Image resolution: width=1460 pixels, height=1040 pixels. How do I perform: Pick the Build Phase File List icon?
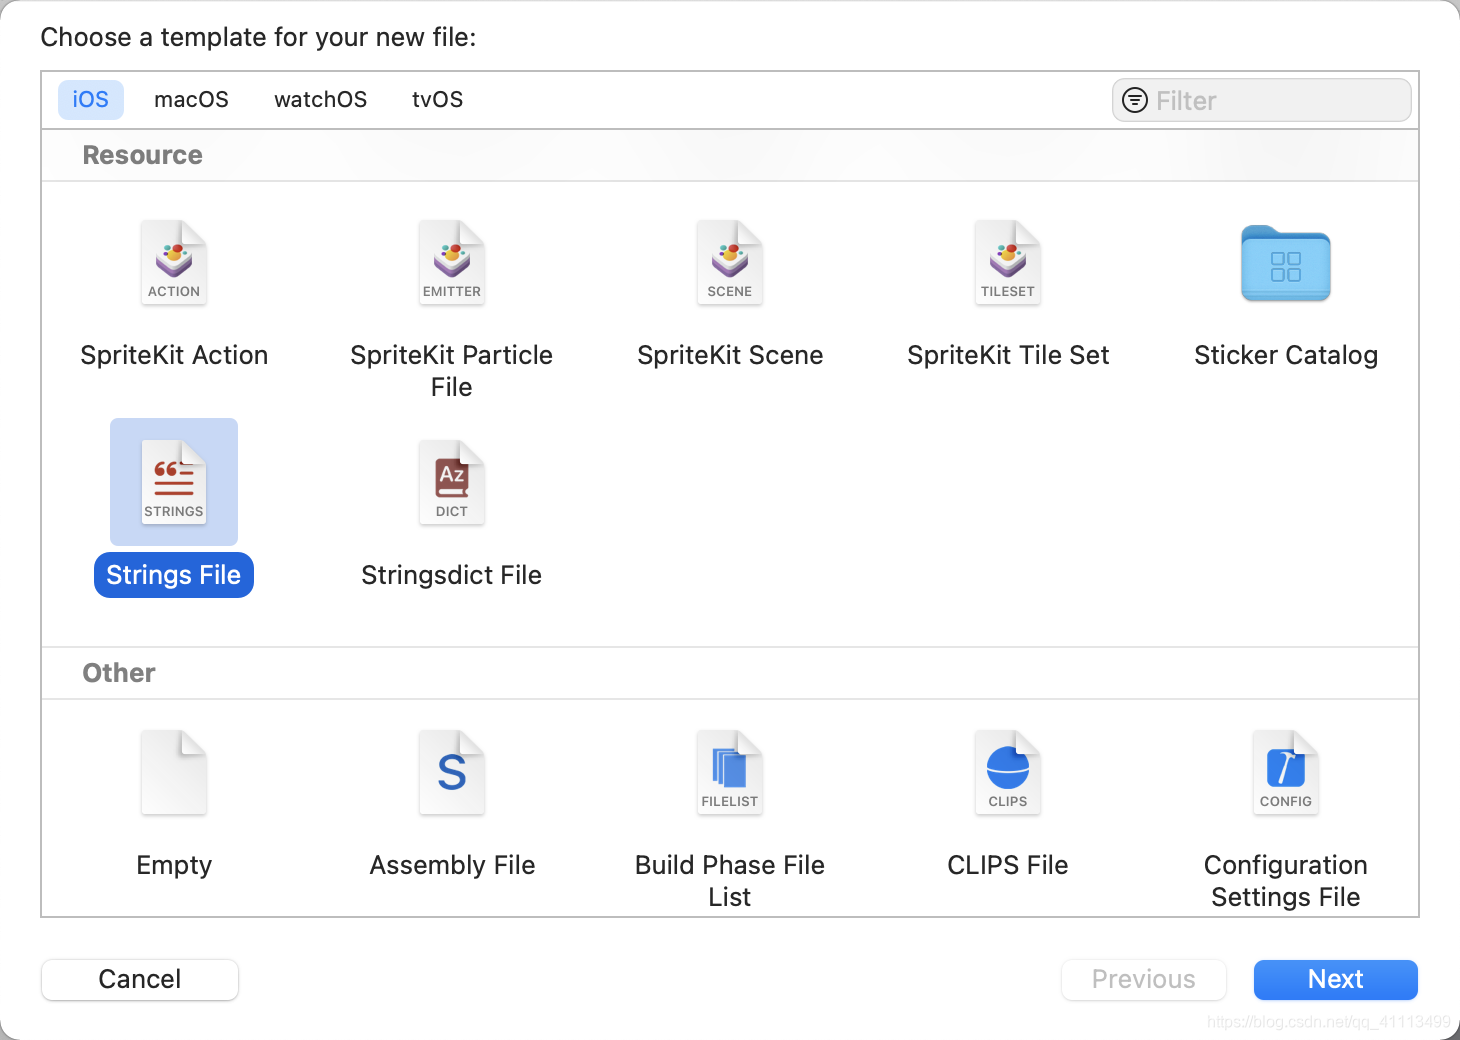[x=730, y=773]
